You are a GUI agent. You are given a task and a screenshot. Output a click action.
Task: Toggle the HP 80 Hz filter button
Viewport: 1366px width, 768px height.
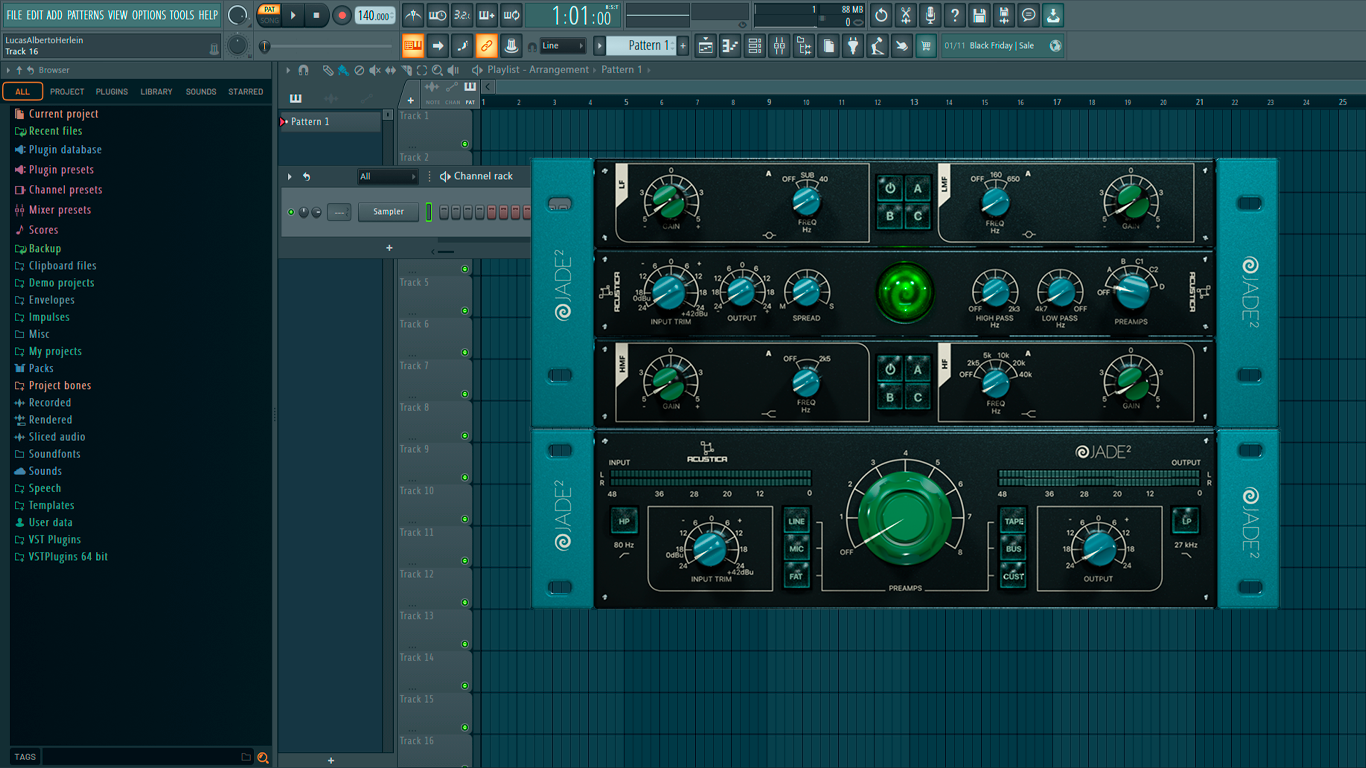pos(624,521)
